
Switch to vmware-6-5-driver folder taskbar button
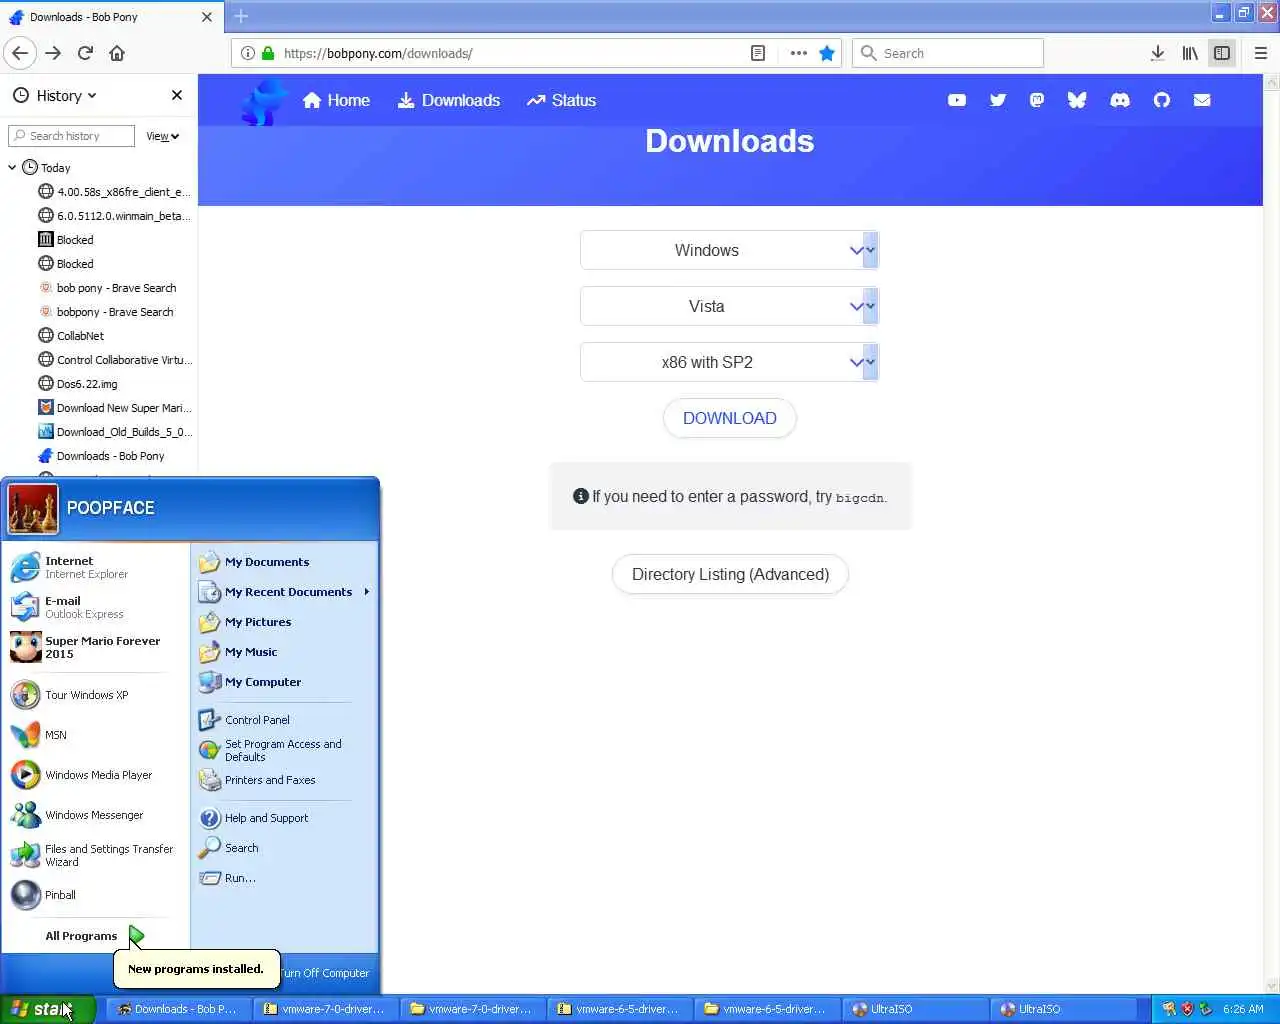click(x=769, y=1009)
